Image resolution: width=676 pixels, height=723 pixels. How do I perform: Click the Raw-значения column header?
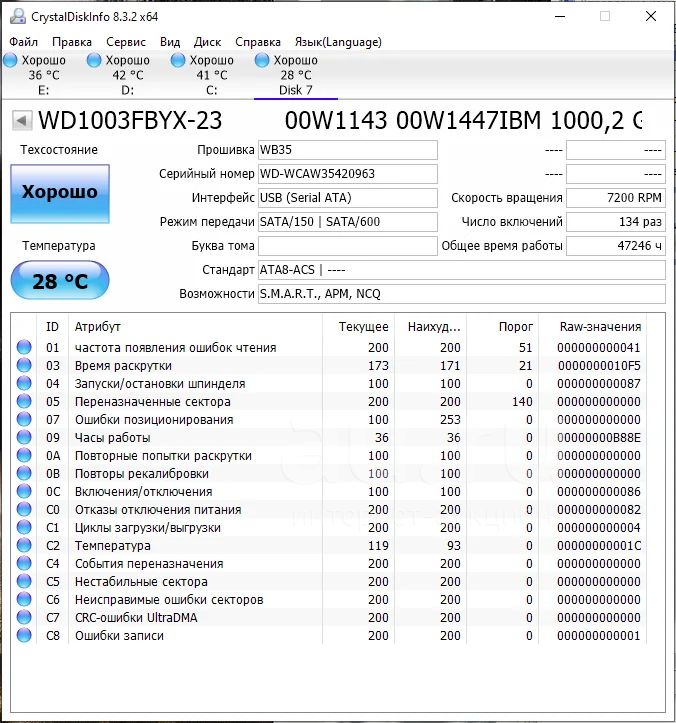600,327
